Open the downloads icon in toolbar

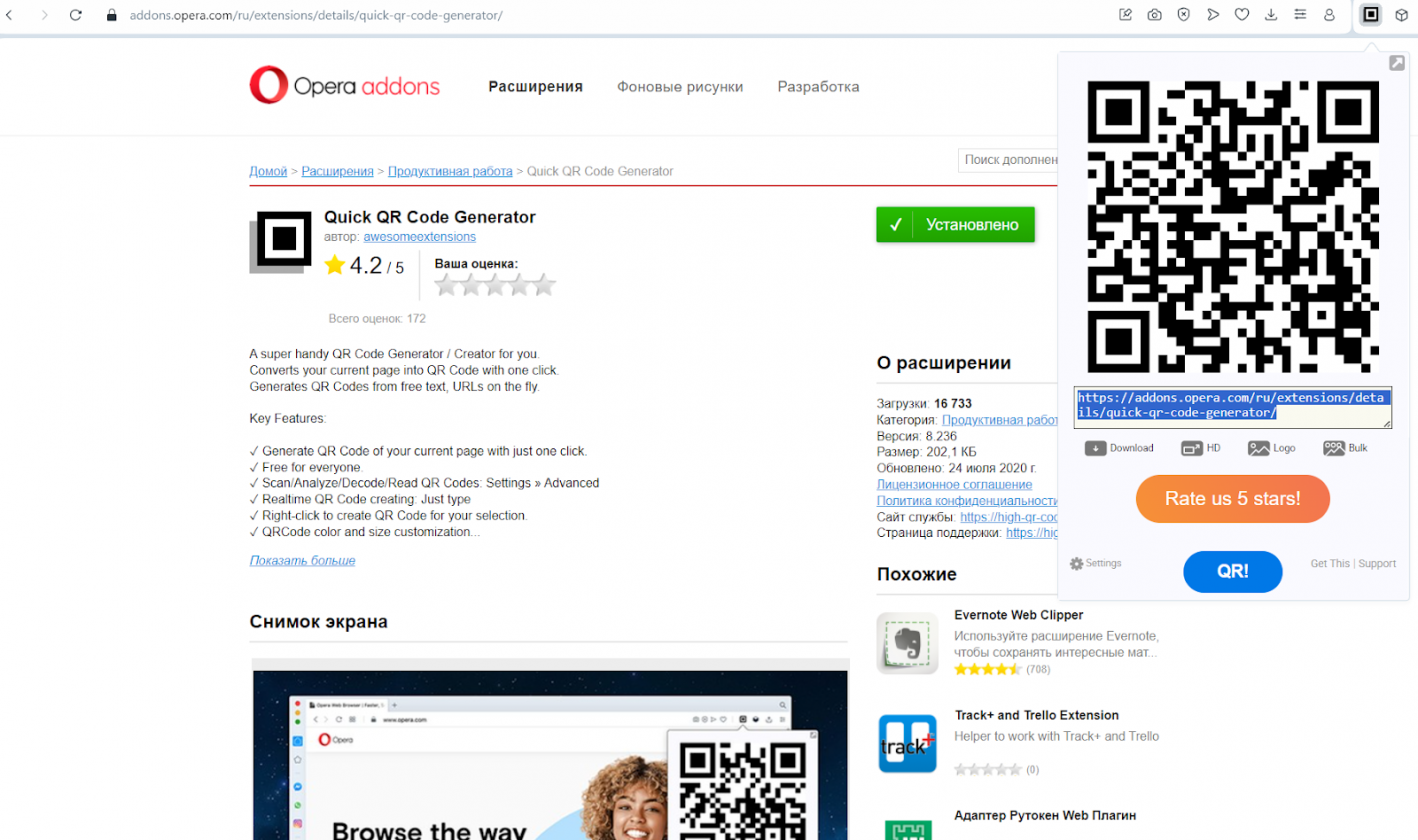pos(1271,15)
